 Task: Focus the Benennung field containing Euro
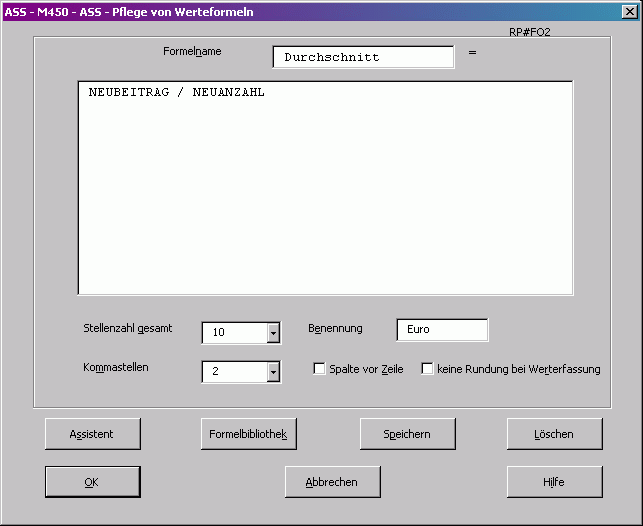pos(442,329)
